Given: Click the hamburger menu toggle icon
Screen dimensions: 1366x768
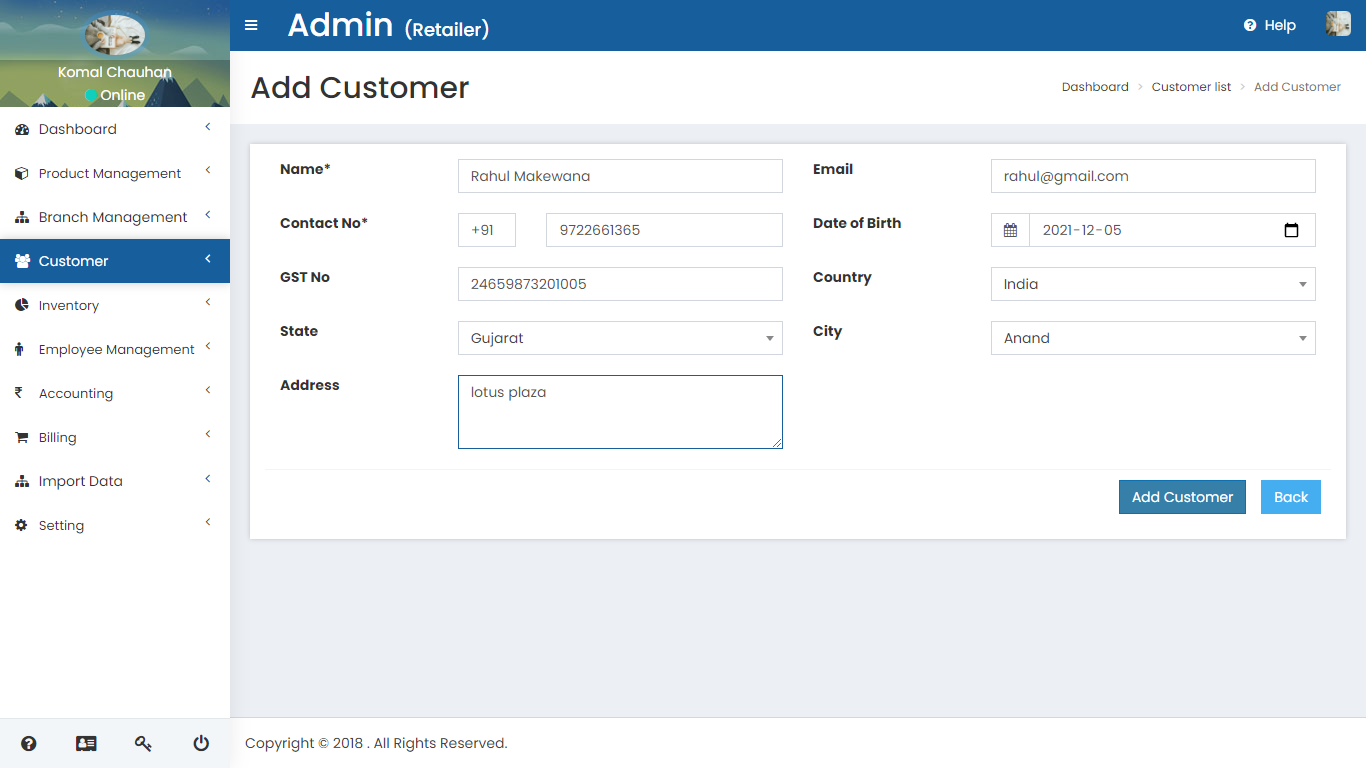Looking at the screenshot, I should pos(251,25).
